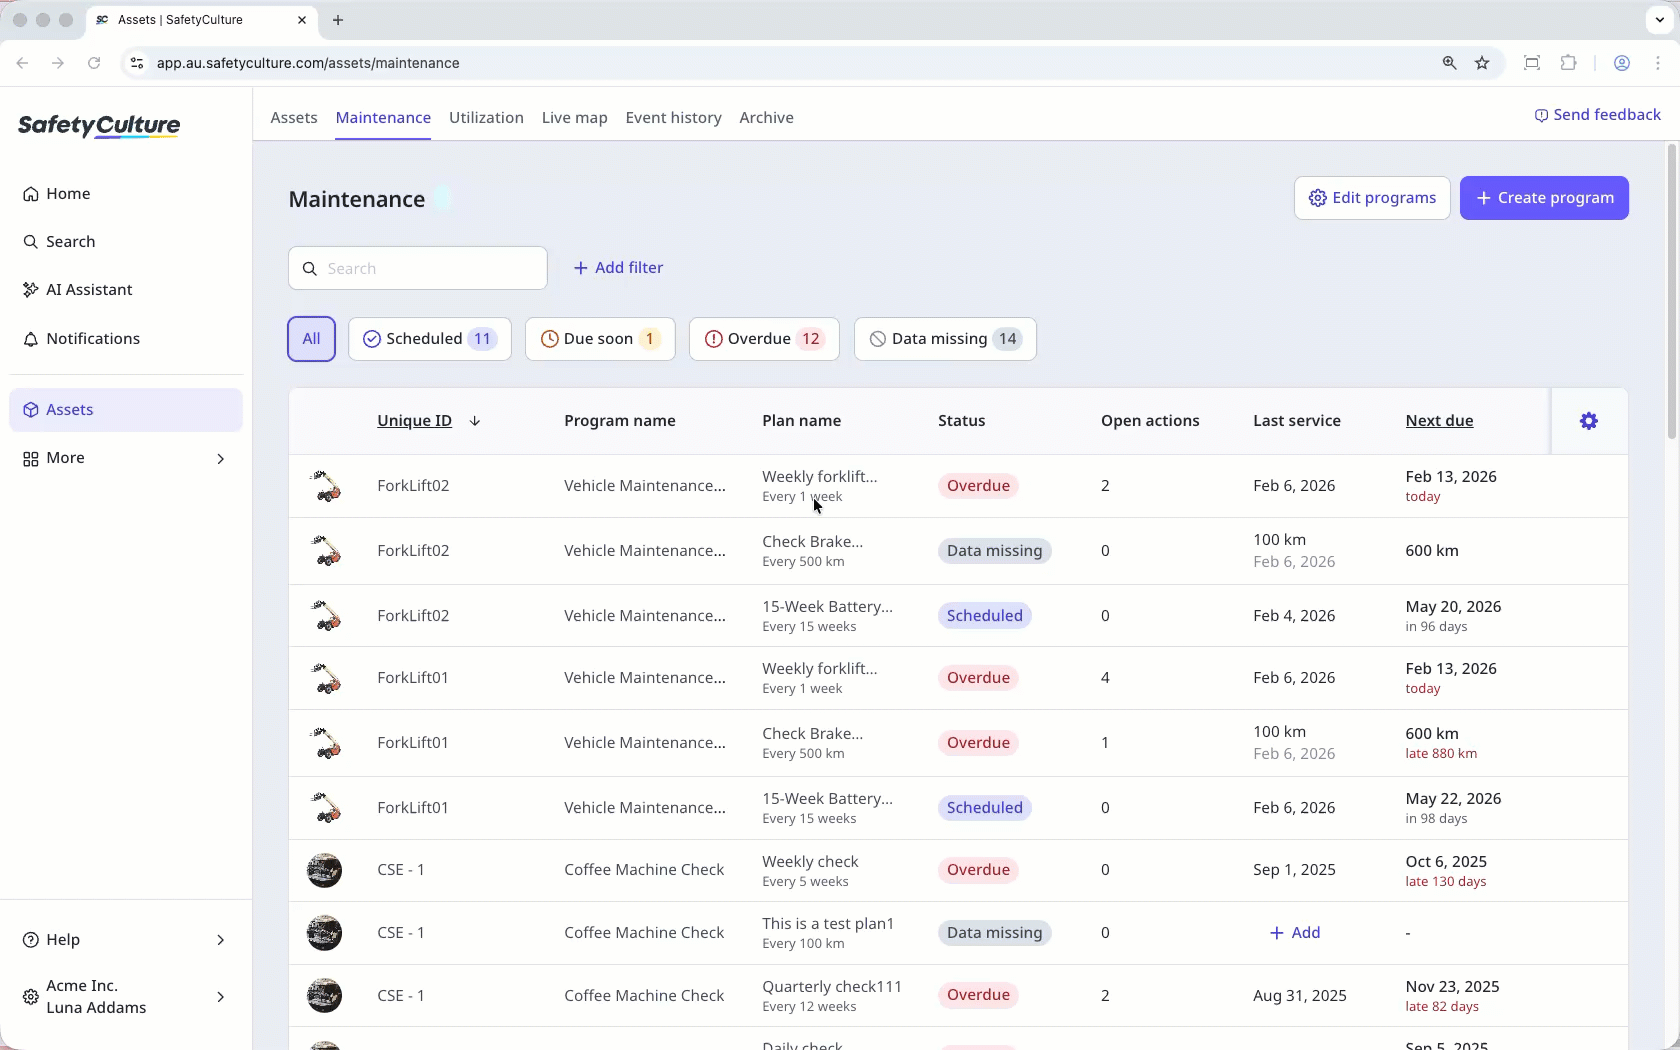
Task: Switch to the Assets tab
Action: click(294, 118)
